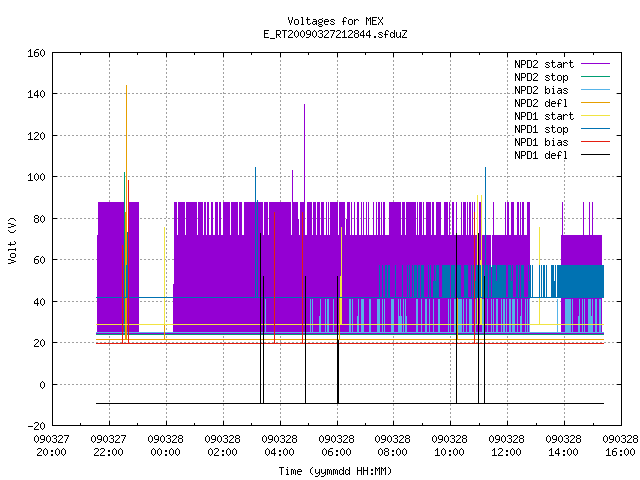The image size is (640, 480).
Task: Click the purple NPD2 start legend line
Action: tap(595, 64)
